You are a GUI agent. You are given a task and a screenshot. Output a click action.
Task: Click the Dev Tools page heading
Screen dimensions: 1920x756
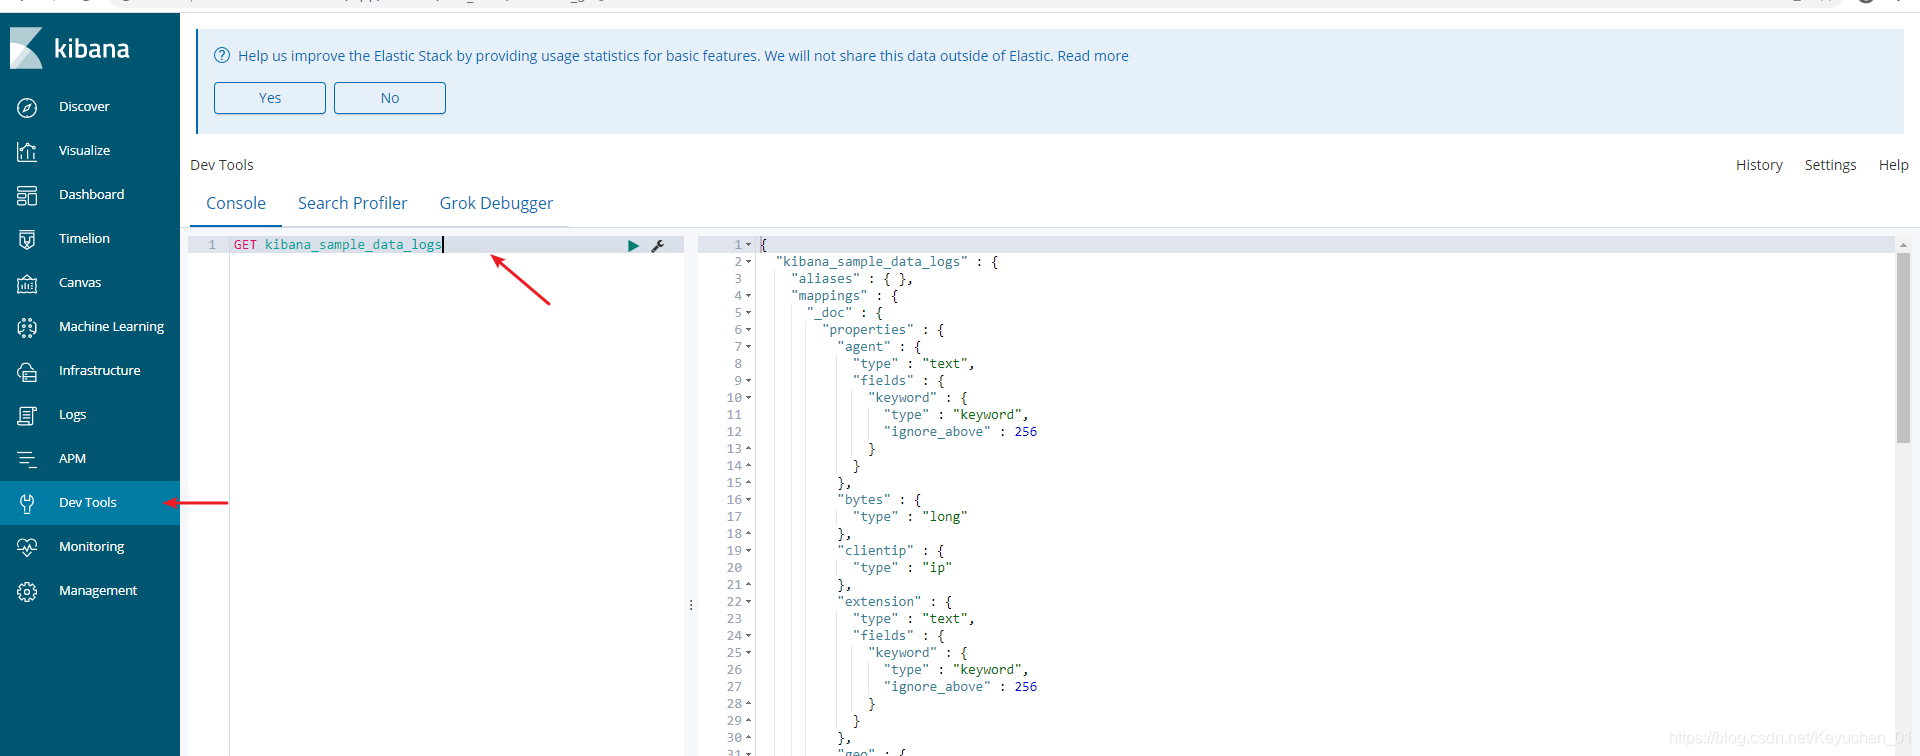pos(222,165)
